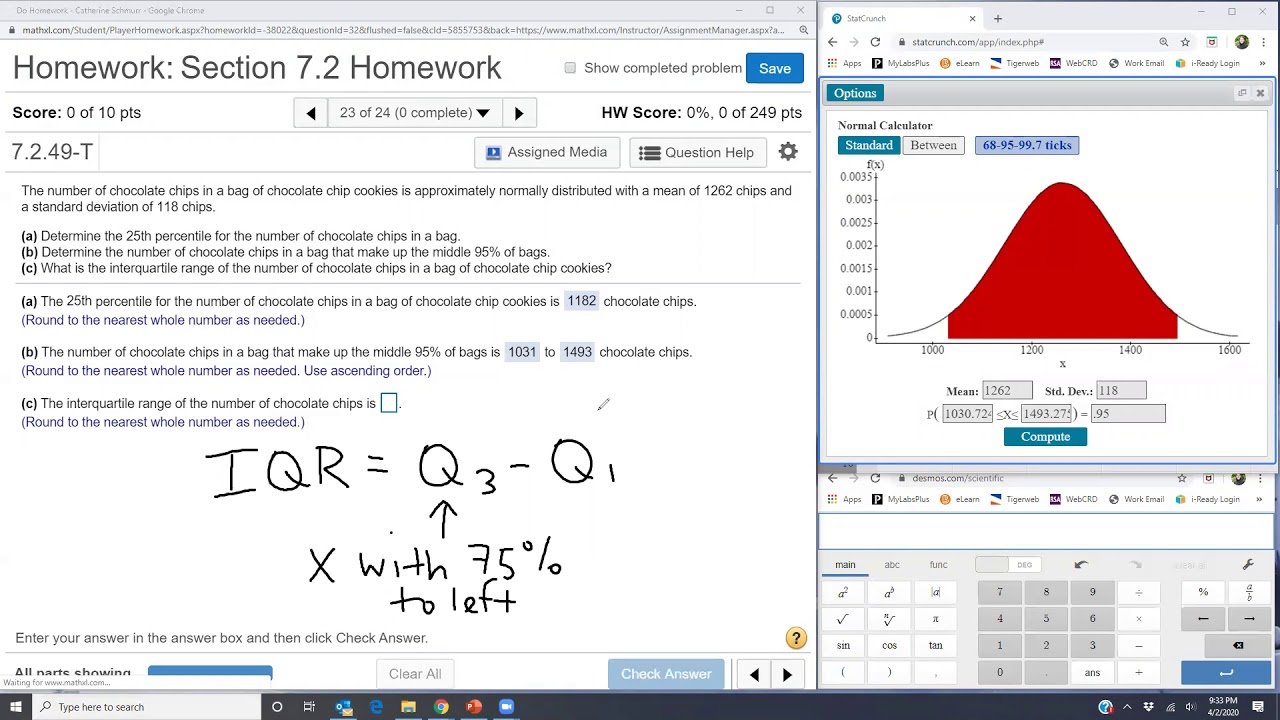
Task: Click the interquartile range answer box
Action: [389, 403]
